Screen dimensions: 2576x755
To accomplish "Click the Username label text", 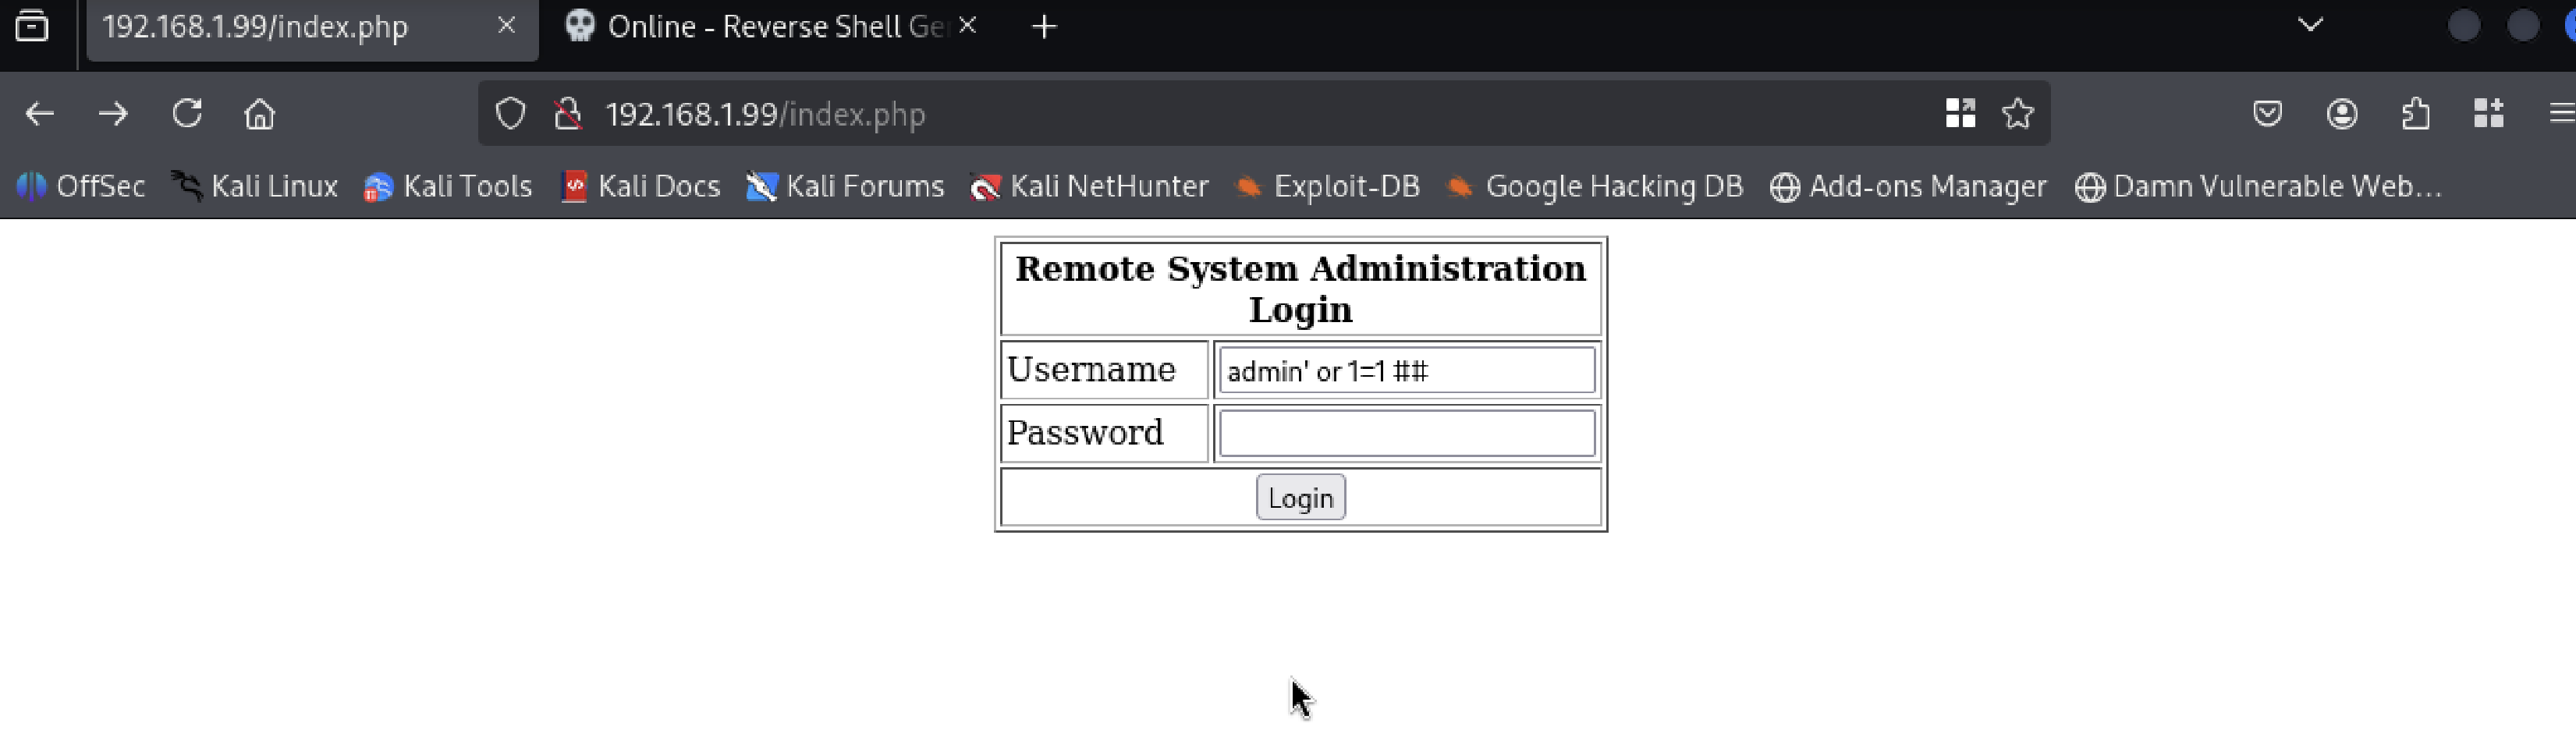I will click(1091, 370).
